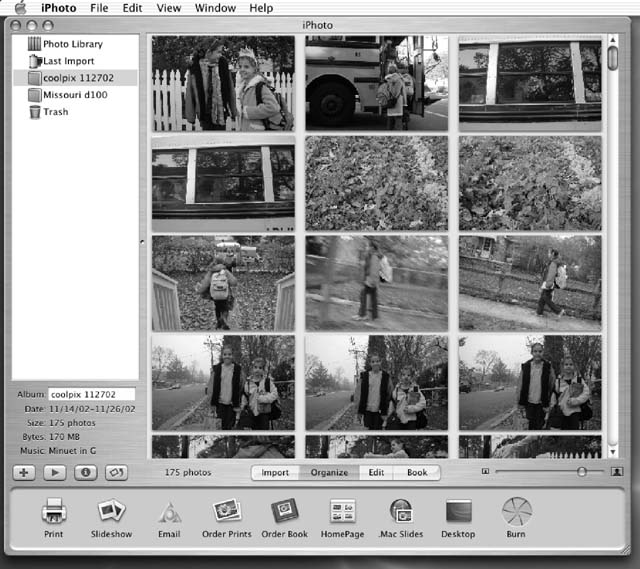
Task: Open the Window menu
Action: tap(215, 8)
